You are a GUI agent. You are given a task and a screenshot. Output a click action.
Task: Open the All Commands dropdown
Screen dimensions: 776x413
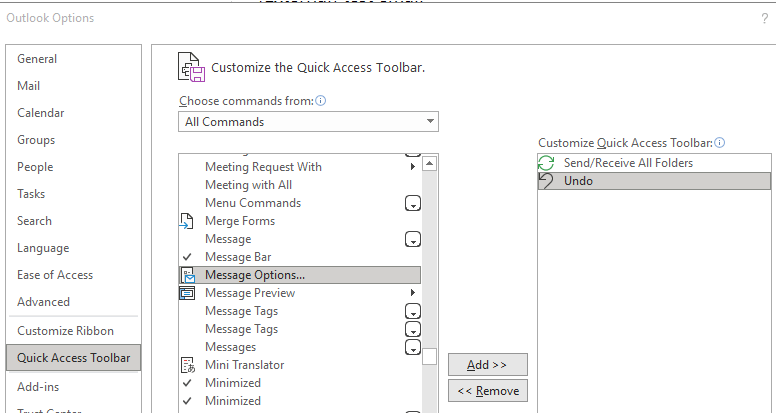click(309, 122)
